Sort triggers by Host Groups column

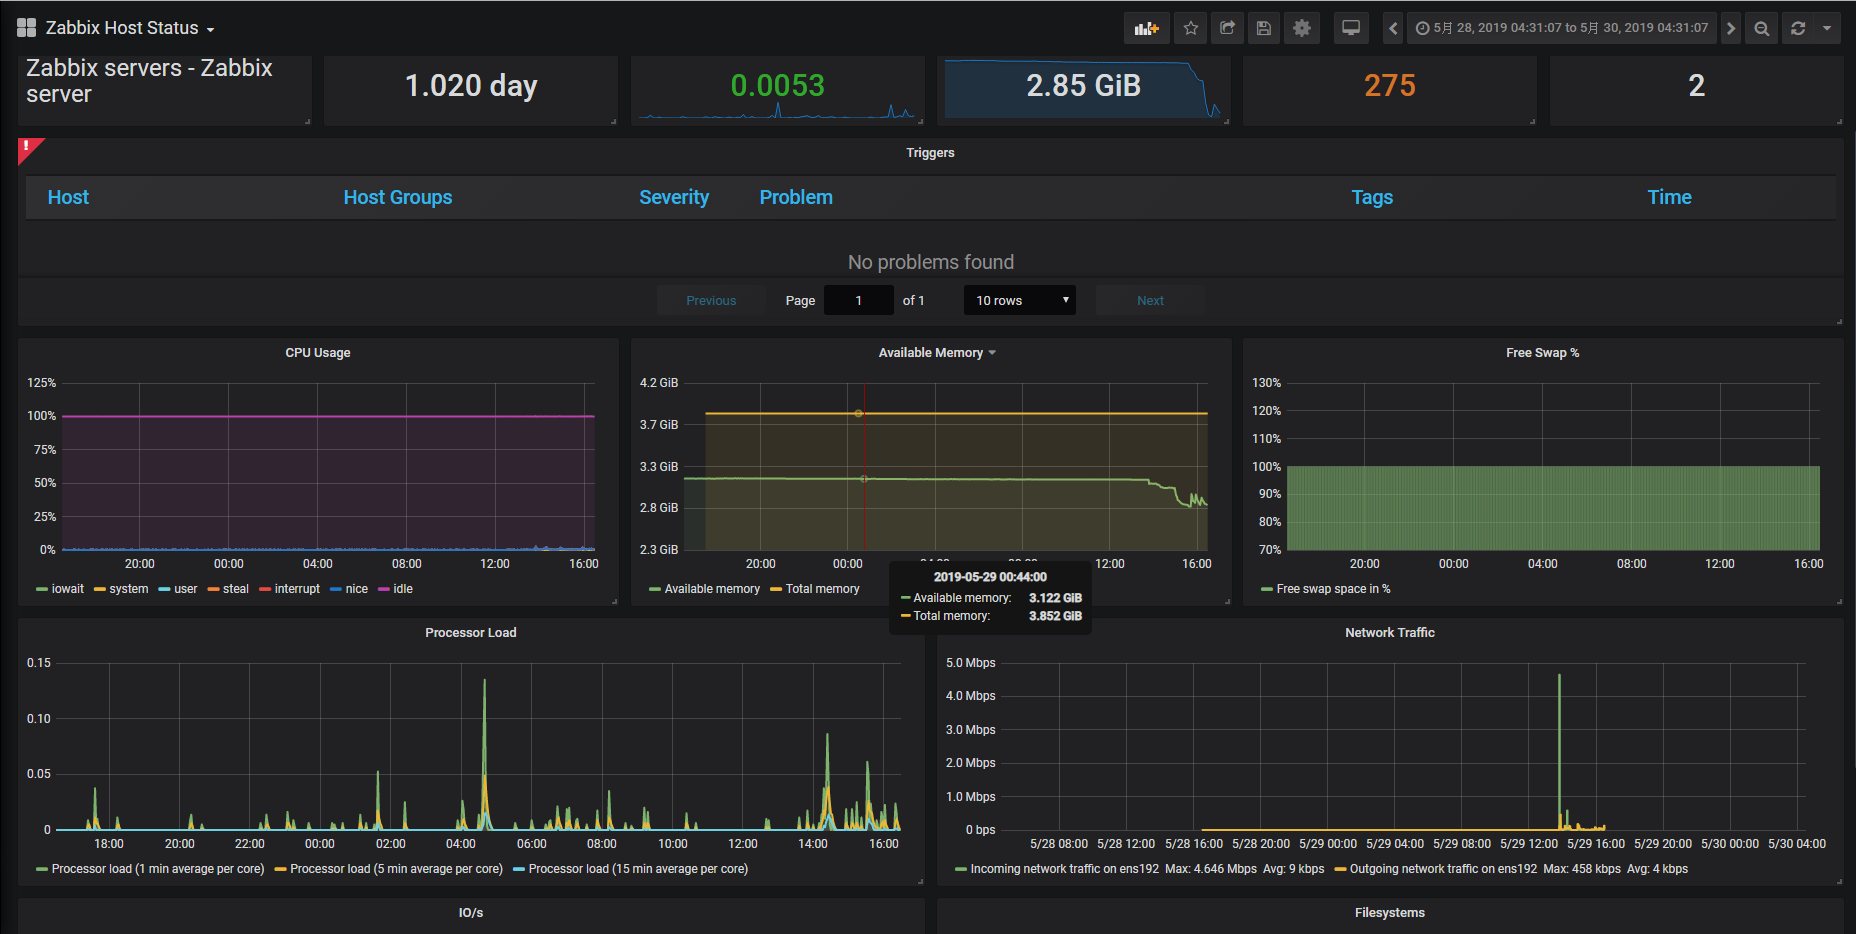(398, 197)
